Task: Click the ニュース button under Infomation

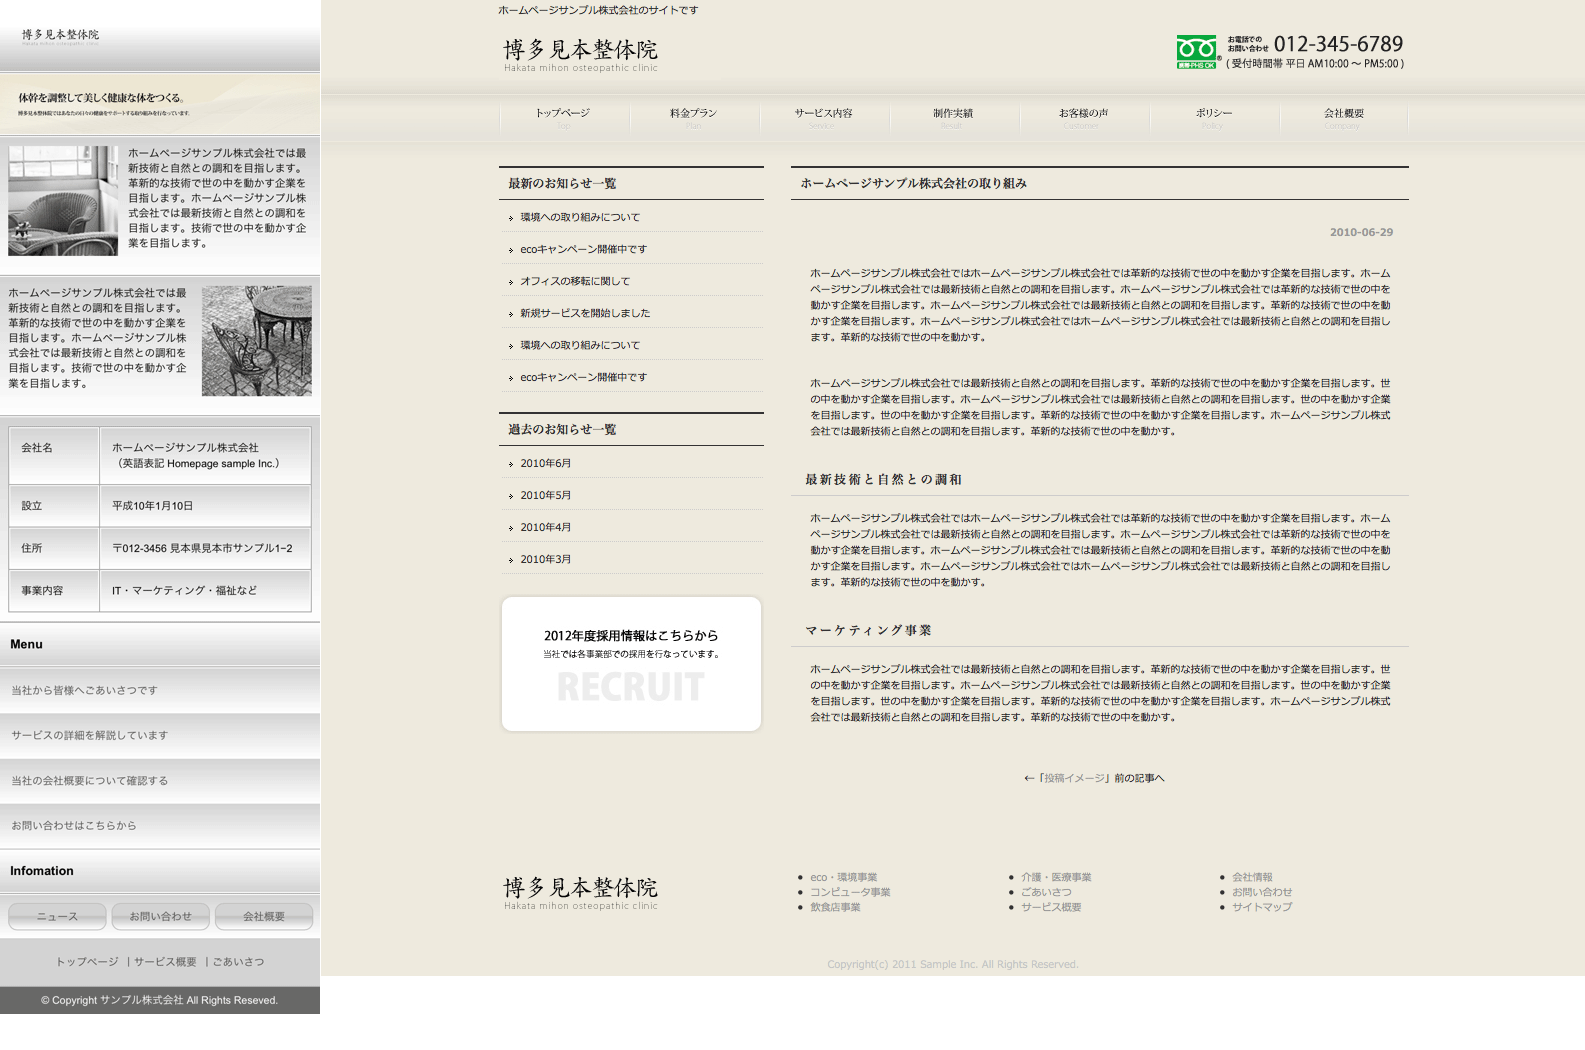Action: 57,917
